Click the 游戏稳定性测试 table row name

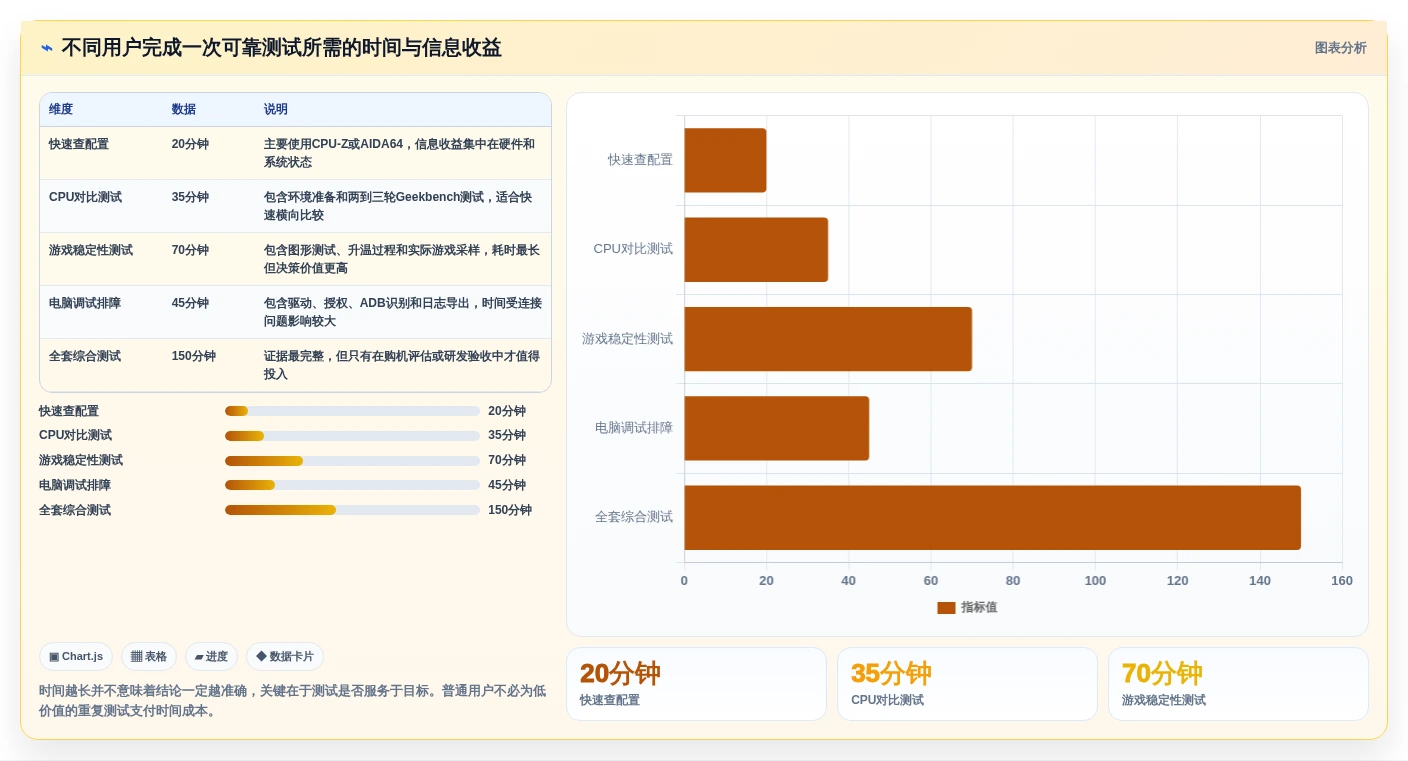tap(91, 250)
